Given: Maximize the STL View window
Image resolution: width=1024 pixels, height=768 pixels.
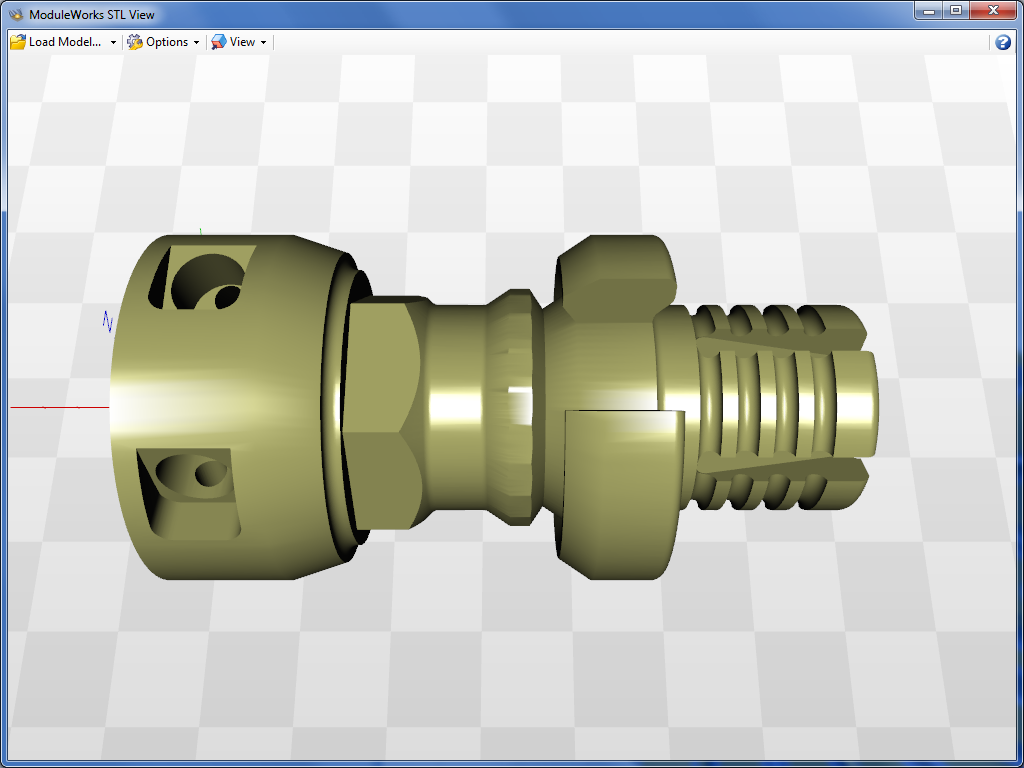Looking at the screenshot, I should pyautogui.click(x=955, y=11).
